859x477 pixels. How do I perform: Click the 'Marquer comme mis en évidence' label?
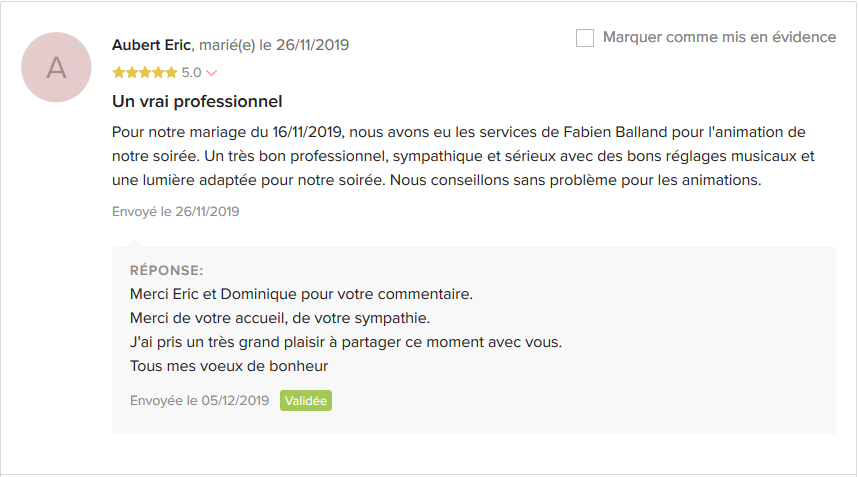click(x=719, y=37)
